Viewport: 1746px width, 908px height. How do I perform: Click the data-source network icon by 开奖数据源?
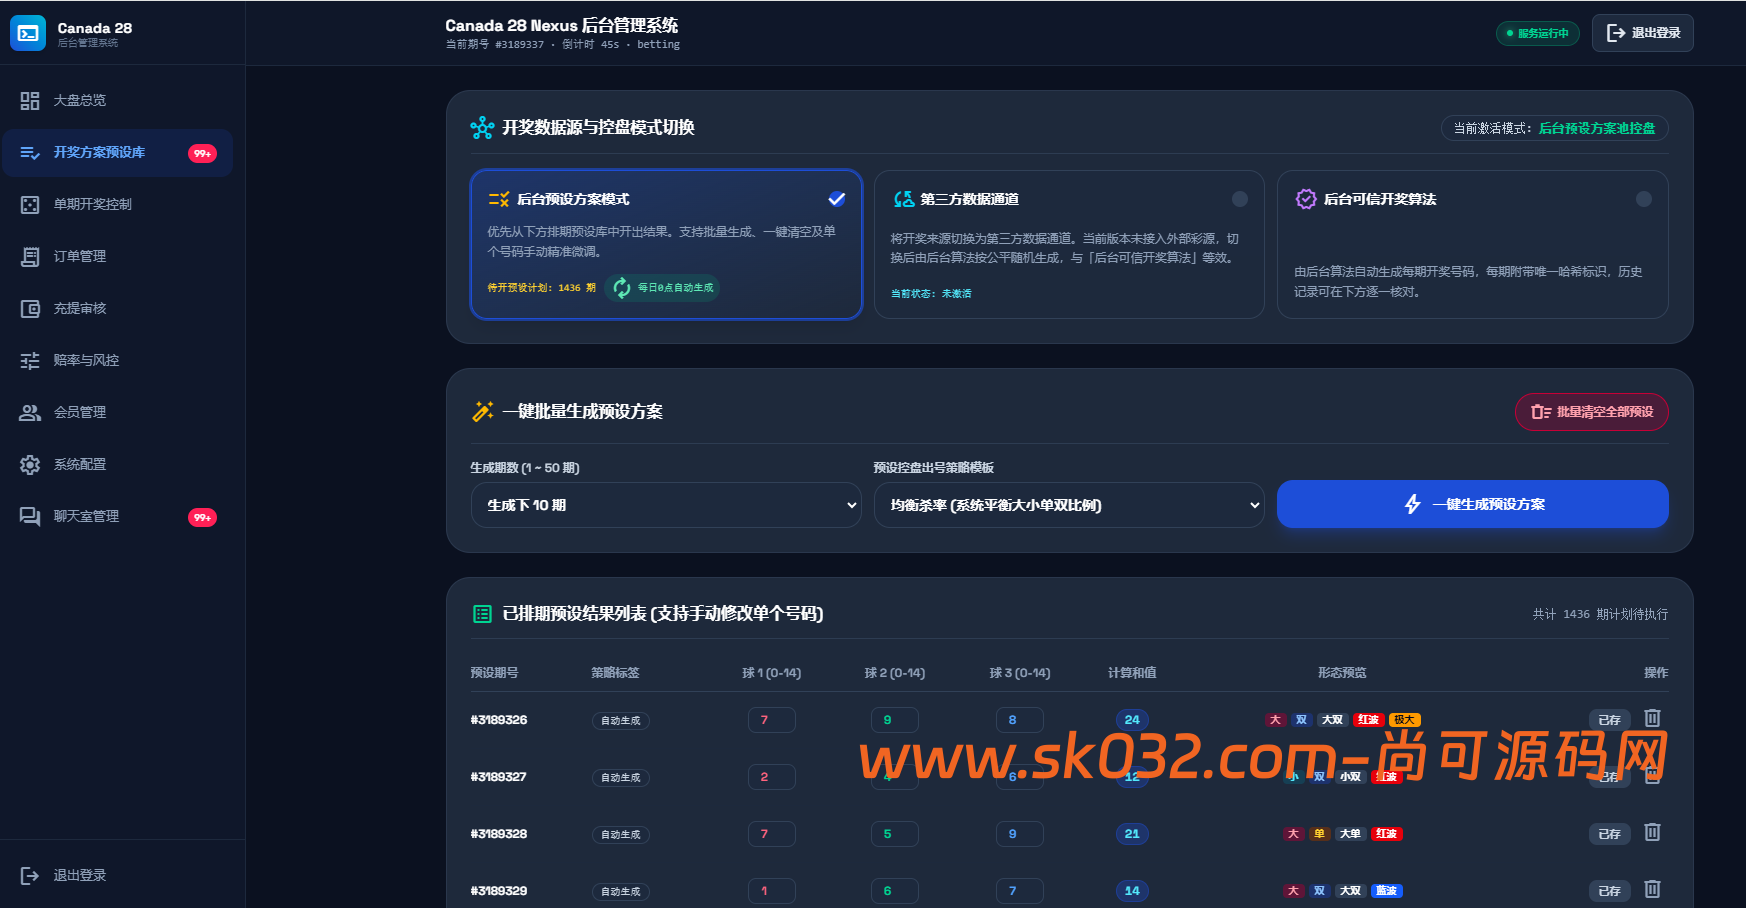(482, 128)
